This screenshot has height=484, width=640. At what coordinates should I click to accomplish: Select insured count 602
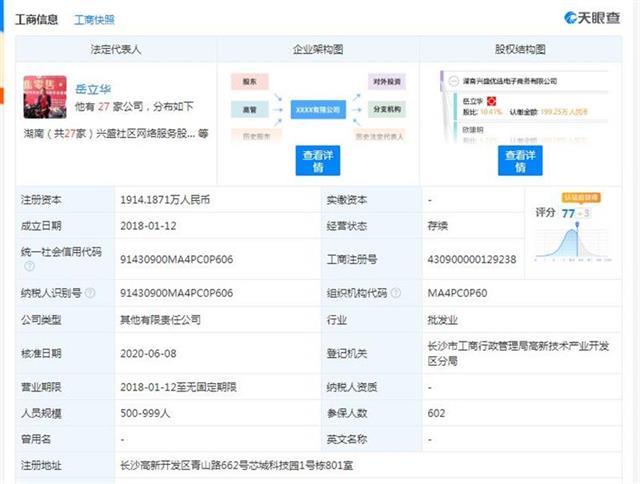(436, 413)
